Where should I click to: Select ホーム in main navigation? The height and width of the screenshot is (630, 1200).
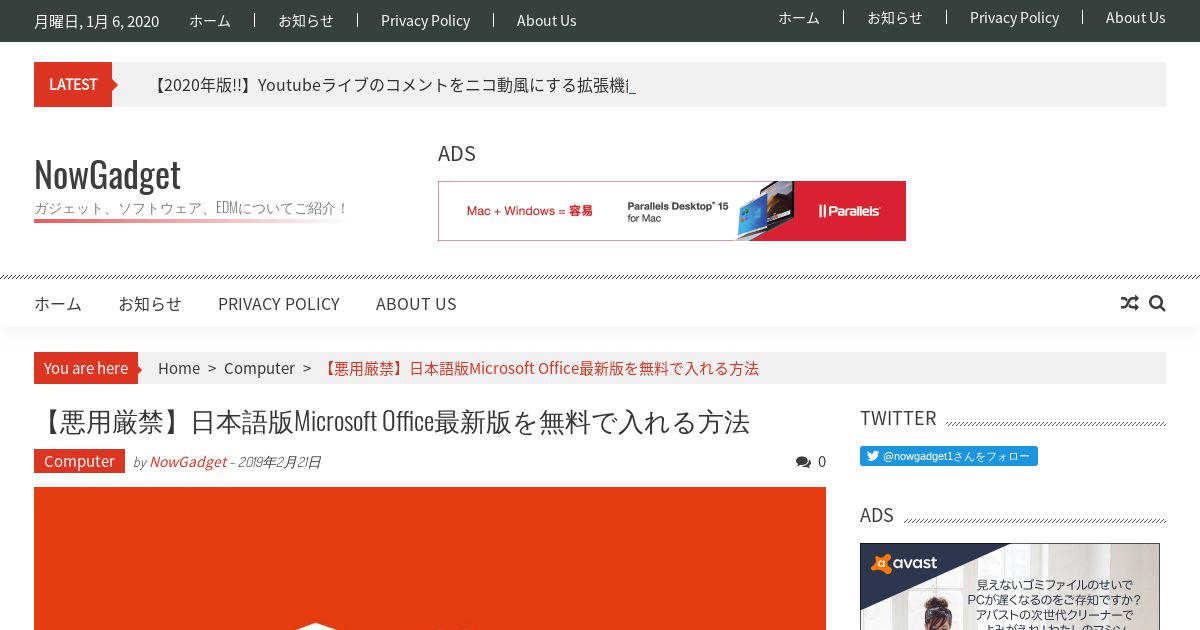click(x=58, y=304)
